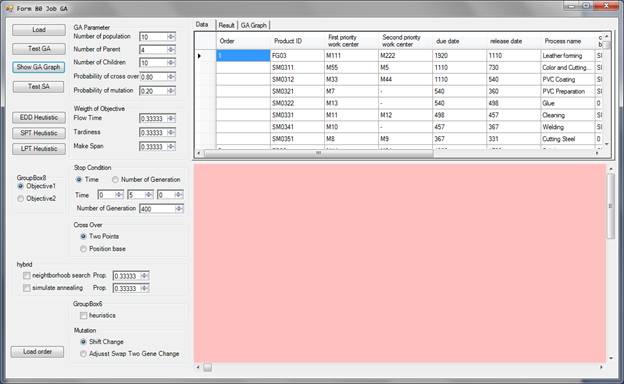
Task: Click Second priority work center header
Action: click(406, 41)
